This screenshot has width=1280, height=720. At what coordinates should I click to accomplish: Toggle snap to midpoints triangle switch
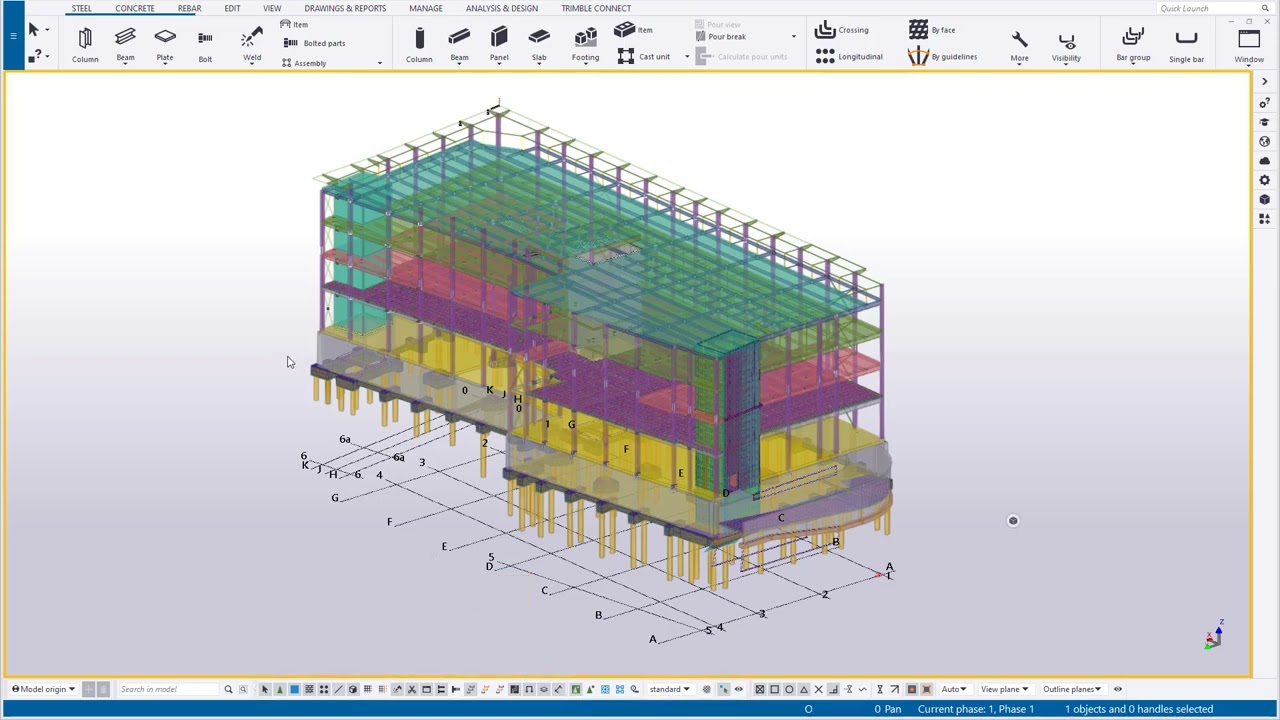804,689
